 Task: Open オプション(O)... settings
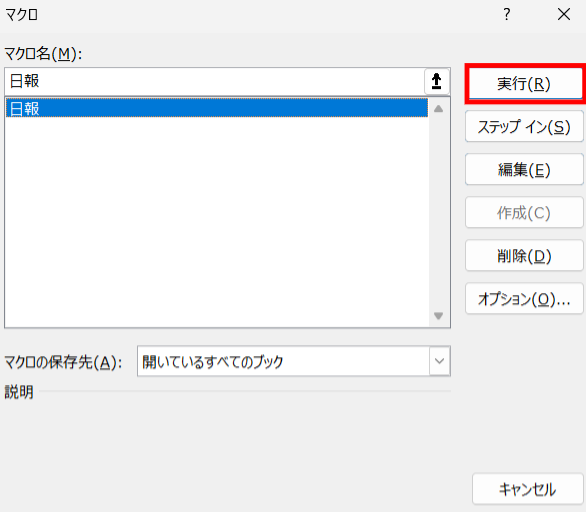[x=524, y=299]
